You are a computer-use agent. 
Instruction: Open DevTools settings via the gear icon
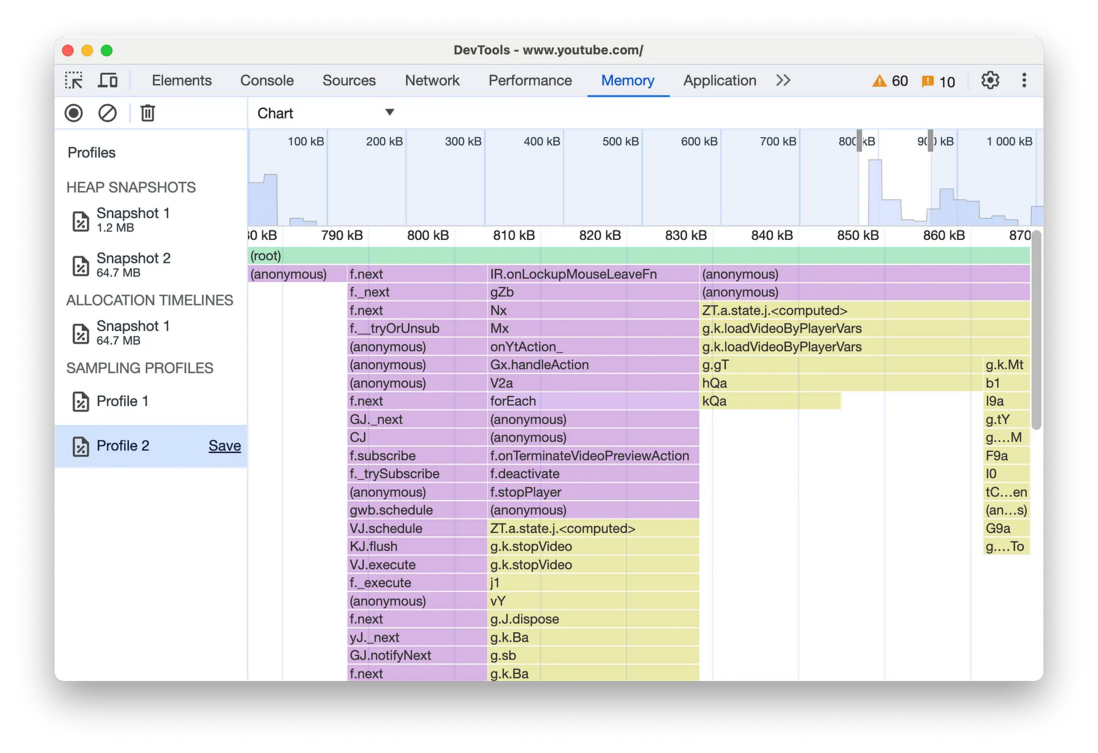pos(989,81)
